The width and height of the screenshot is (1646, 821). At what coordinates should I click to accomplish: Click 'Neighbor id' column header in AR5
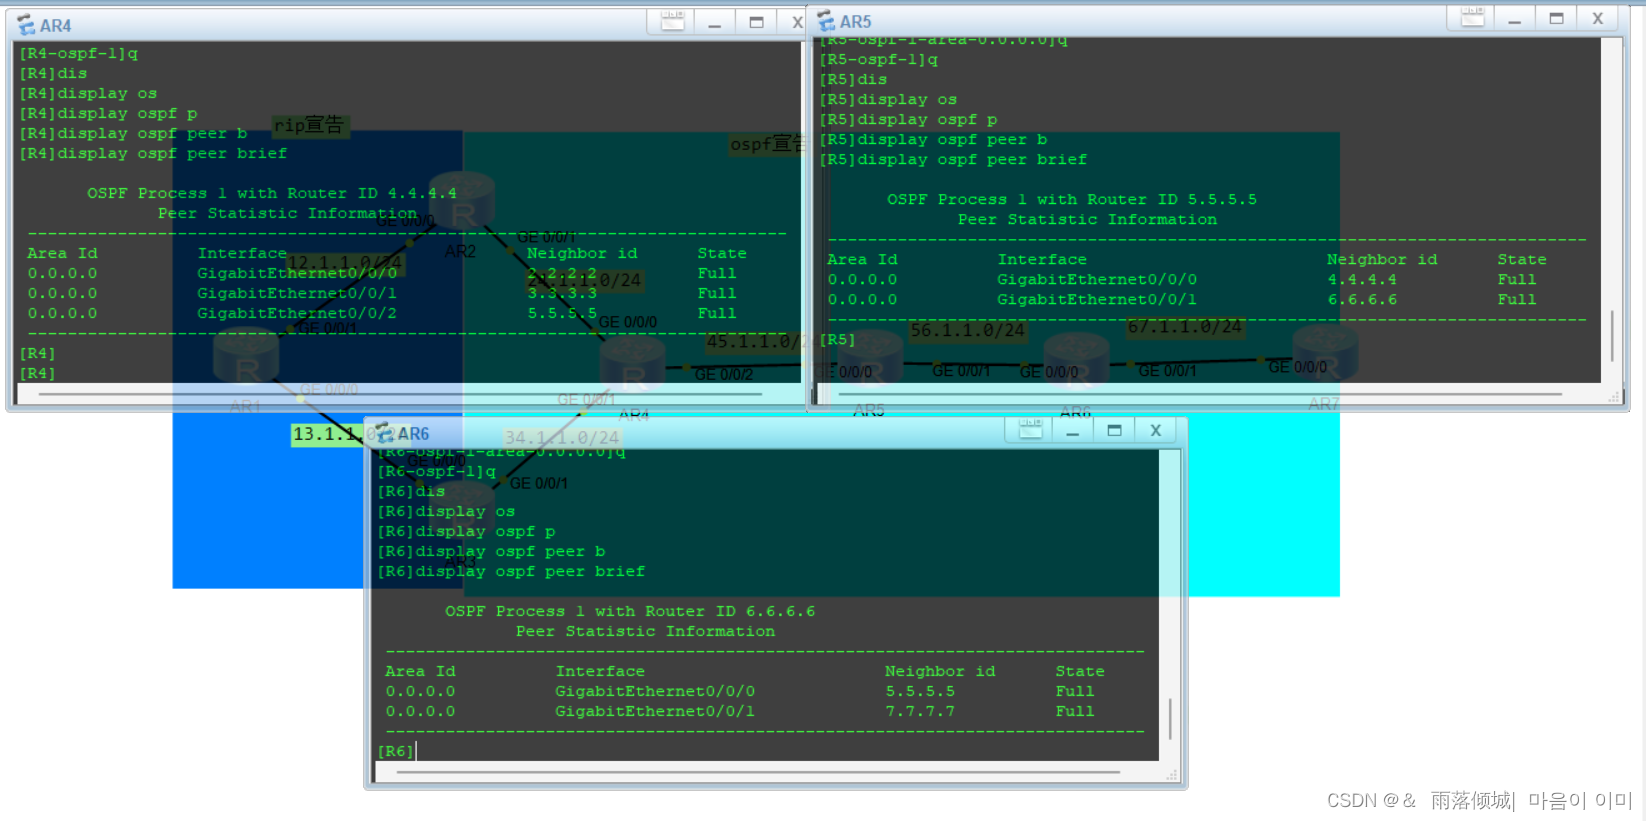point(1382,259)
